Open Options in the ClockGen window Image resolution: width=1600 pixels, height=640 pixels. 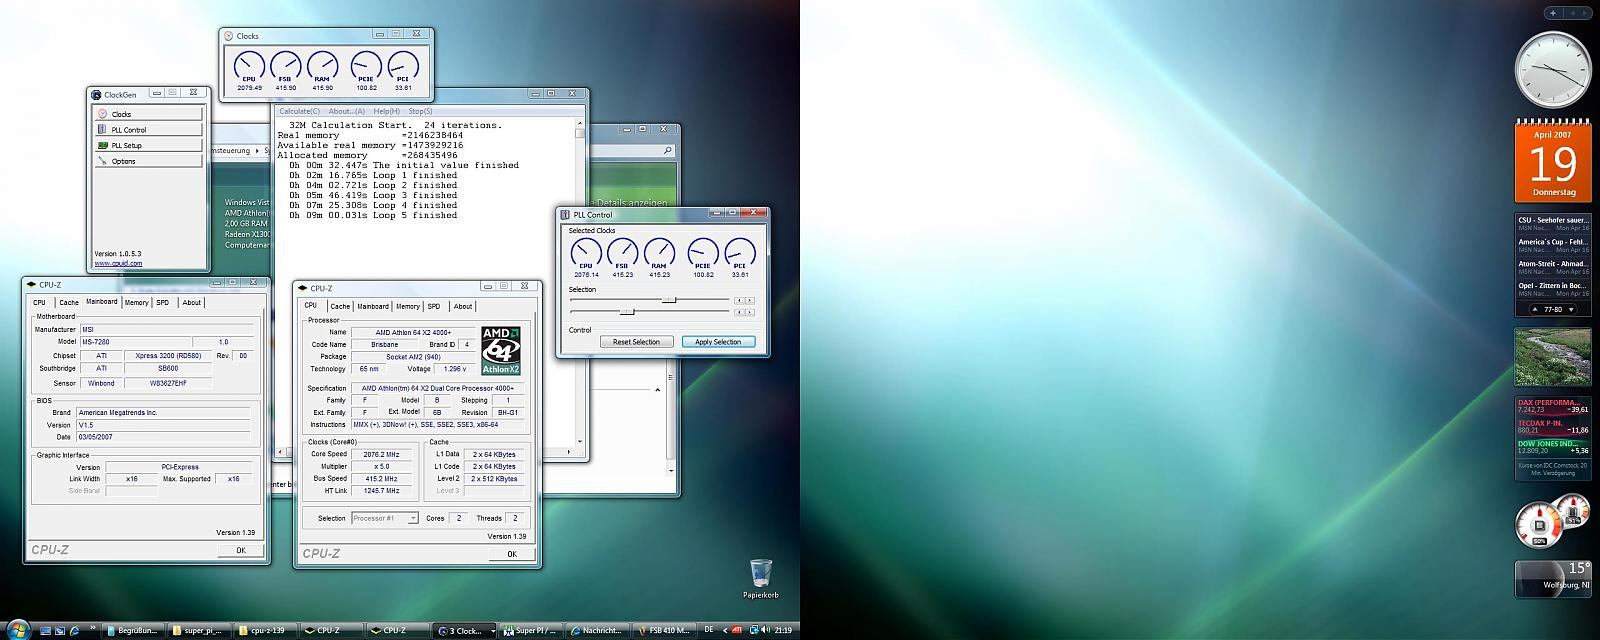(x=148, y=161)
